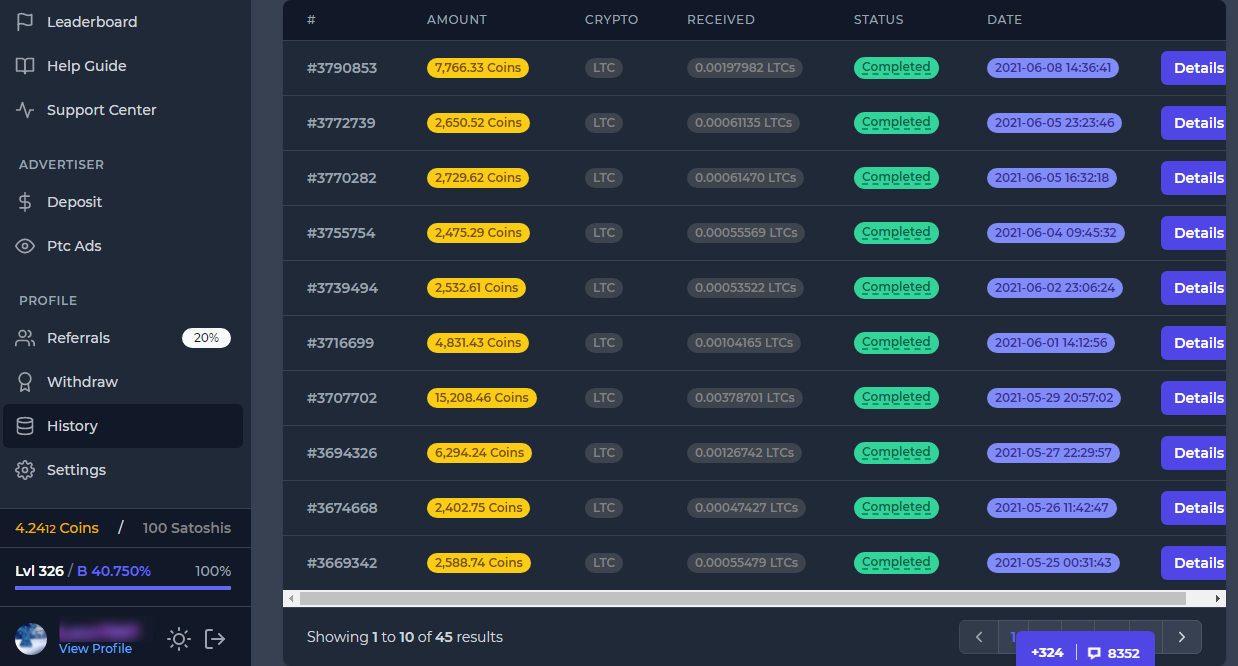This screenshot has width=1238, height=666.
Task: Click the 15,208.46 Coins amount
Action: point(482,398)
